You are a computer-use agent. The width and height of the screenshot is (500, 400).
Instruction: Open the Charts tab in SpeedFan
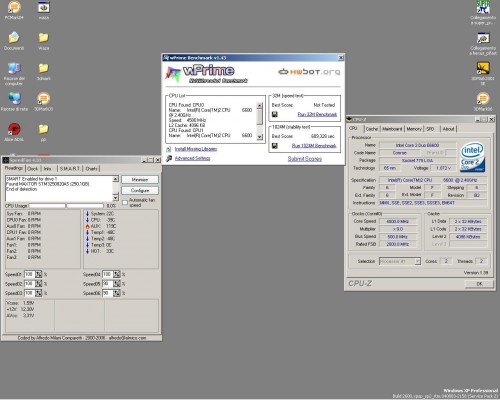tap(91, 169)
